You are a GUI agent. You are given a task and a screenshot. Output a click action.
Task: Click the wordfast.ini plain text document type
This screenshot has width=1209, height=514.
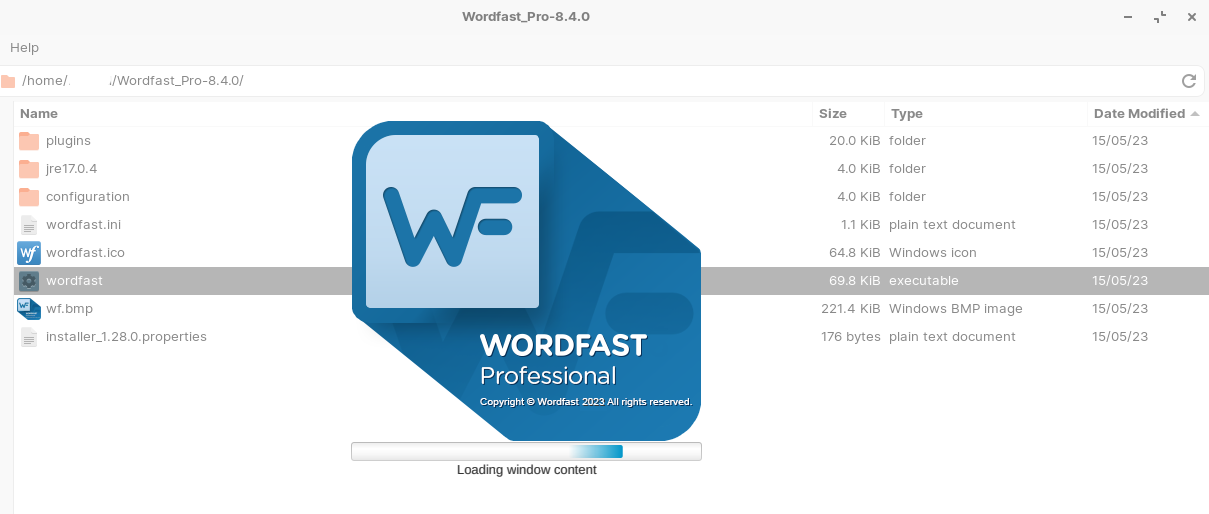coord(952,225)
